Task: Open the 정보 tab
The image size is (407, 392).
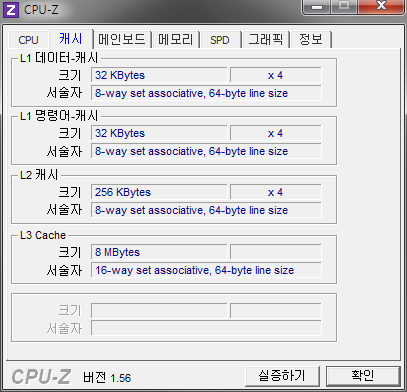Action: pyautogui.click(x=311, y=40)
